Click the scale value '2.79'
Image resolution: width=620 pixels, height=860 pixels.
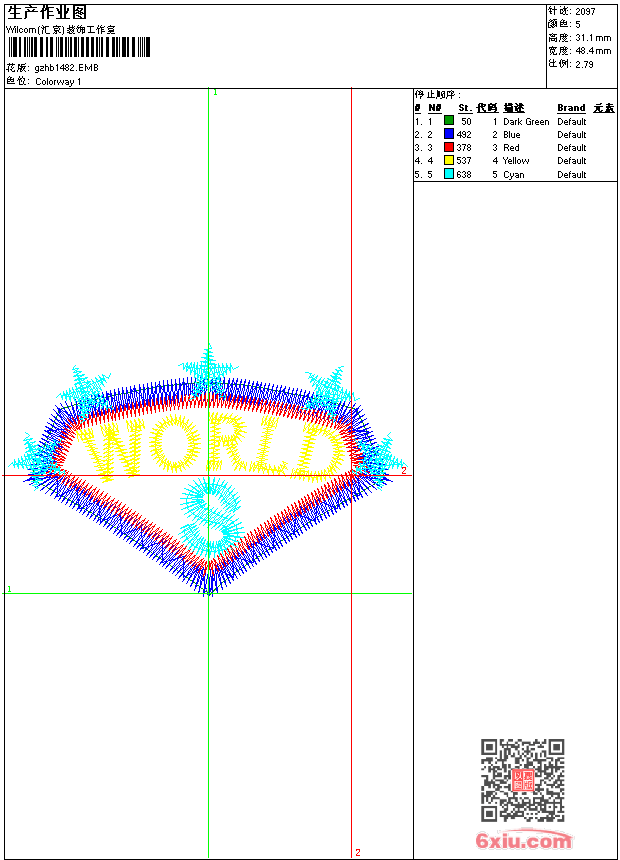click(x=584, y=64)
